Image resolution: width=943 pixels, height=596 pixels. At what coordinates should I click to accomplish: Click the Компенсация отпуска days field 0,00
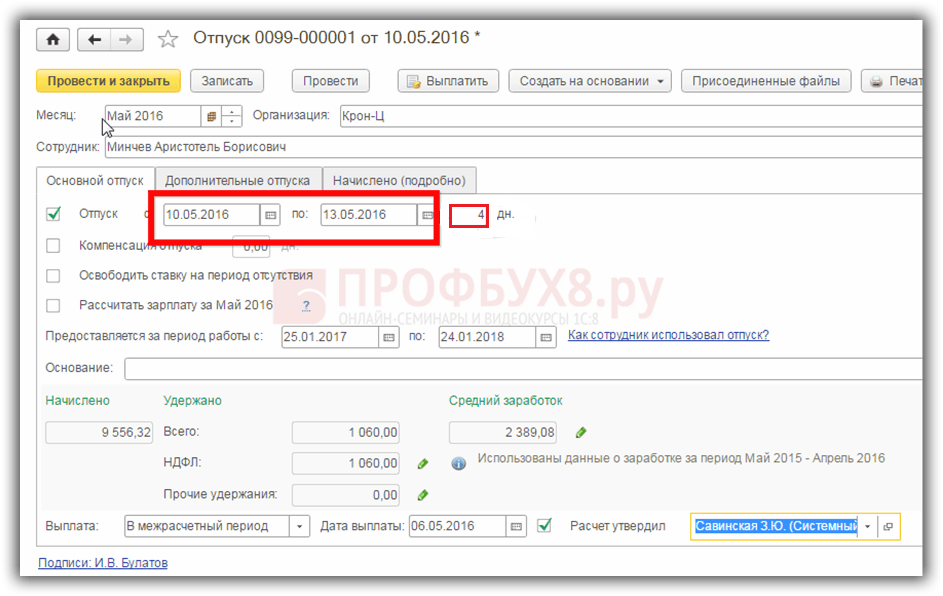(251, 247)
